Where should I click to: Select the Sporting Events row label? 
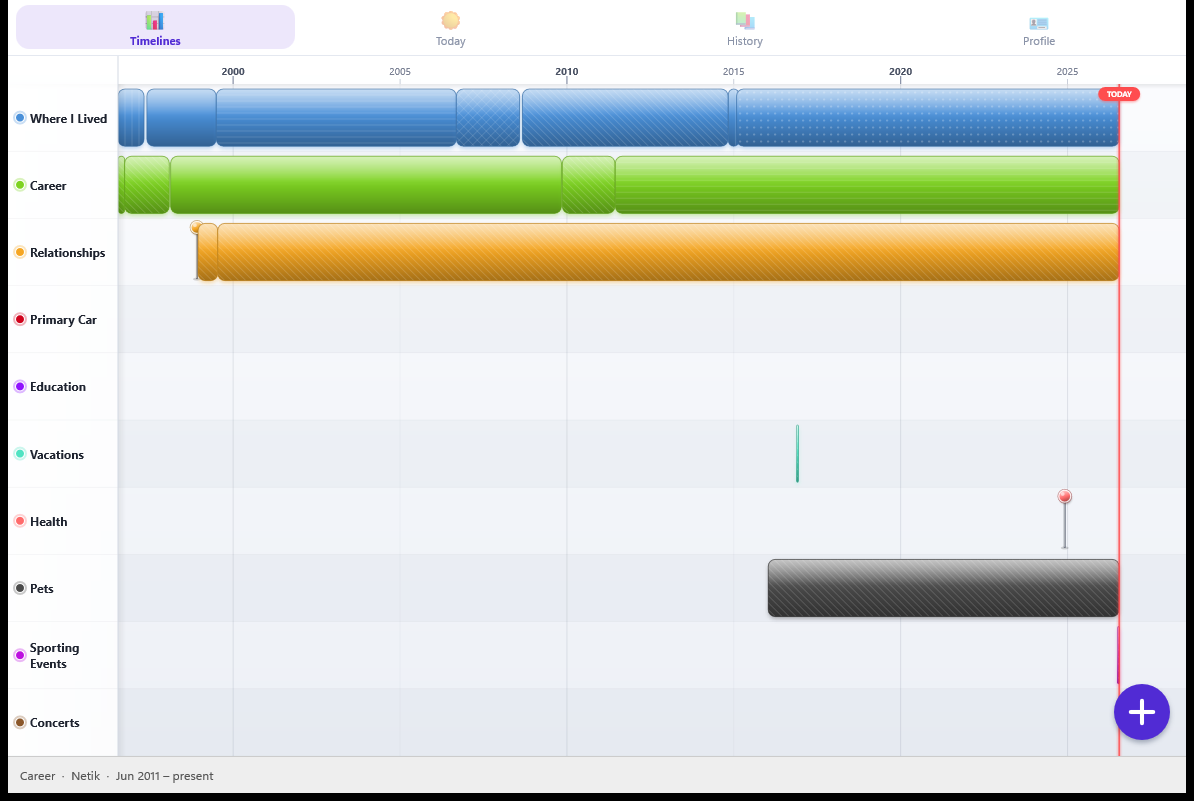click(55, 656)
